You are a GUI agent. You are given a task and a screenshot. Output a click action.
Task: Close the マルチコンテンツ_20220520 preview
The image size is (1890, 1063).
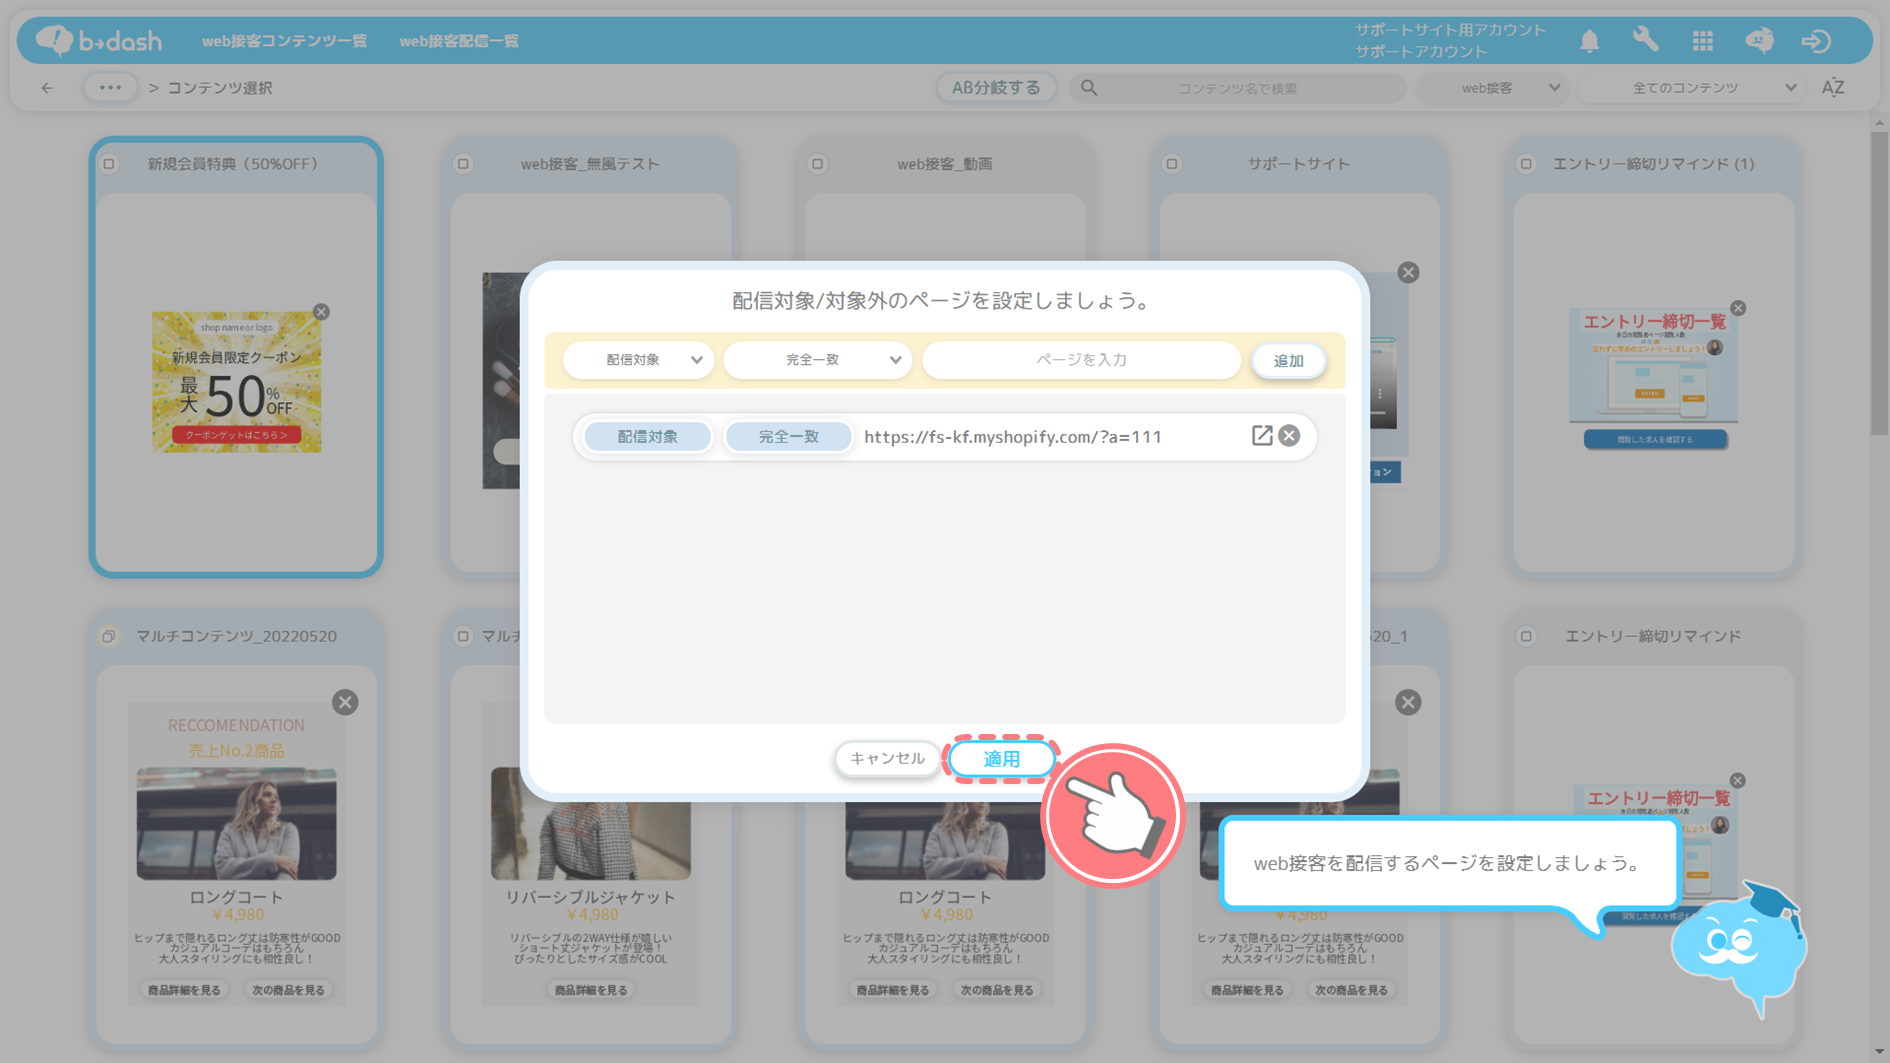(x=345, y=702)
